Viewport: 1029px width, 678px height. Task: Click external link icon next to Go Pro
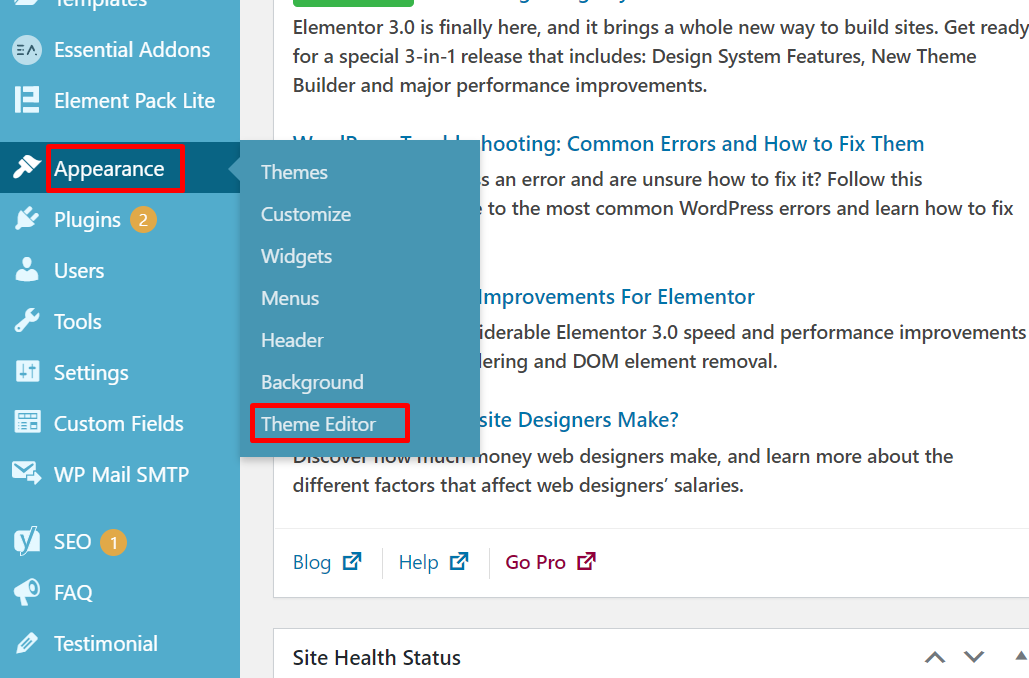[587, 561]
